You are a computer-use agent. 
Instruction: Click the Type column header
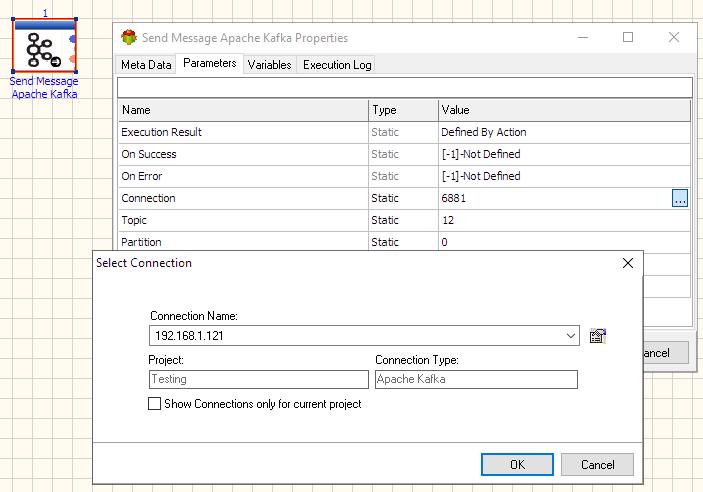403,110
